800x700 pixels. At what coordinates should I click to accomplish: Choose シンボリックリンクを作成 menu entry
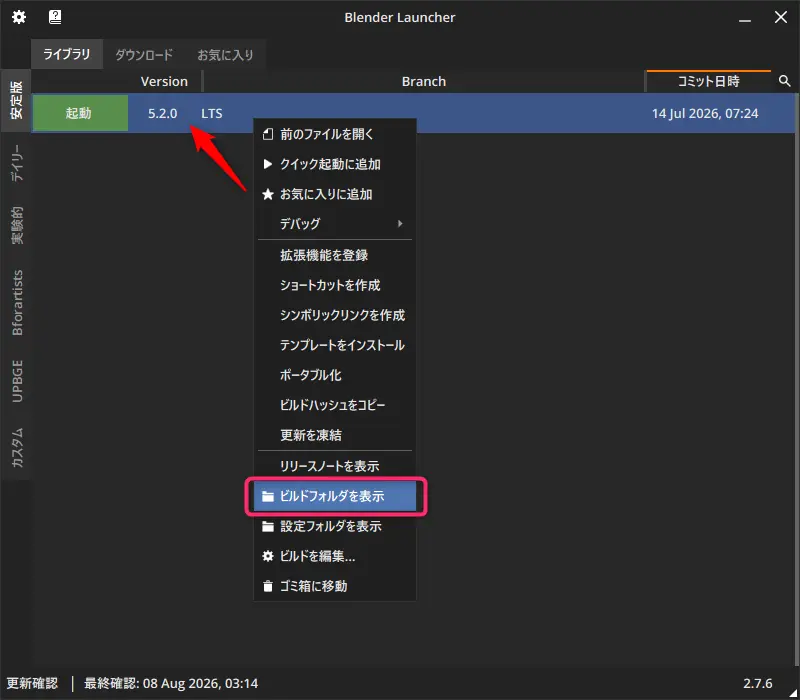coord(335,315)
